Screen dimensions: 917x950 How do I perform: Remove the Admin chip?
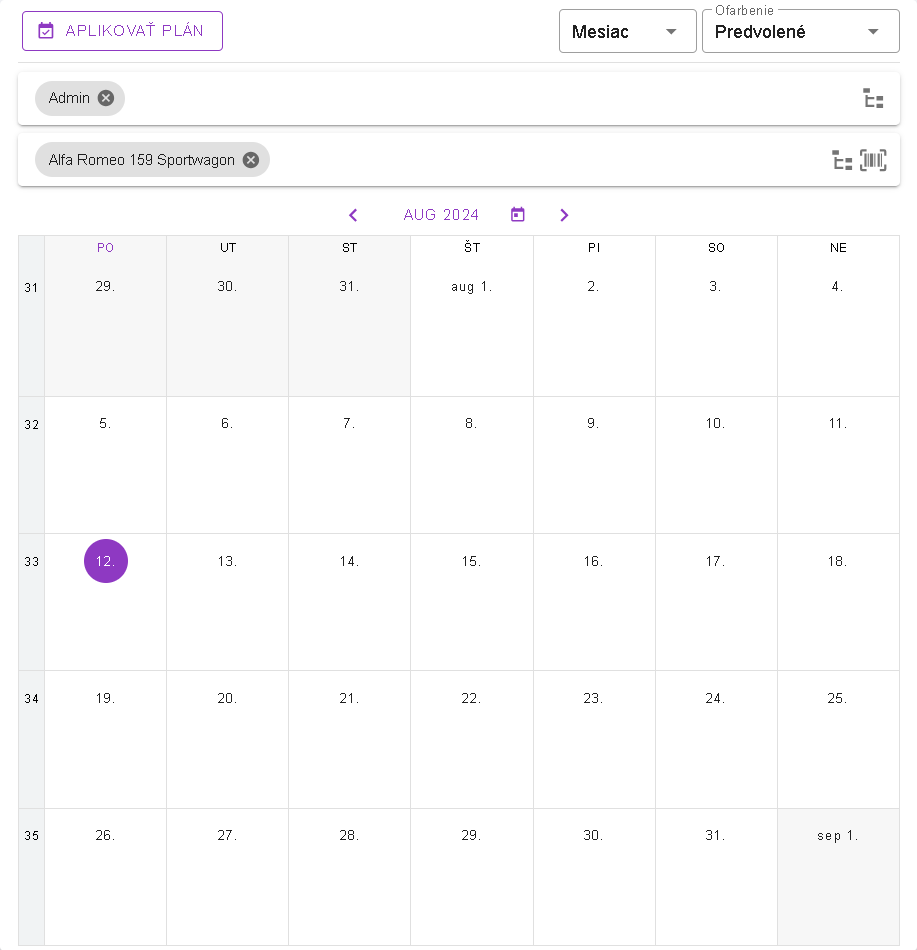tap(106, 98)
